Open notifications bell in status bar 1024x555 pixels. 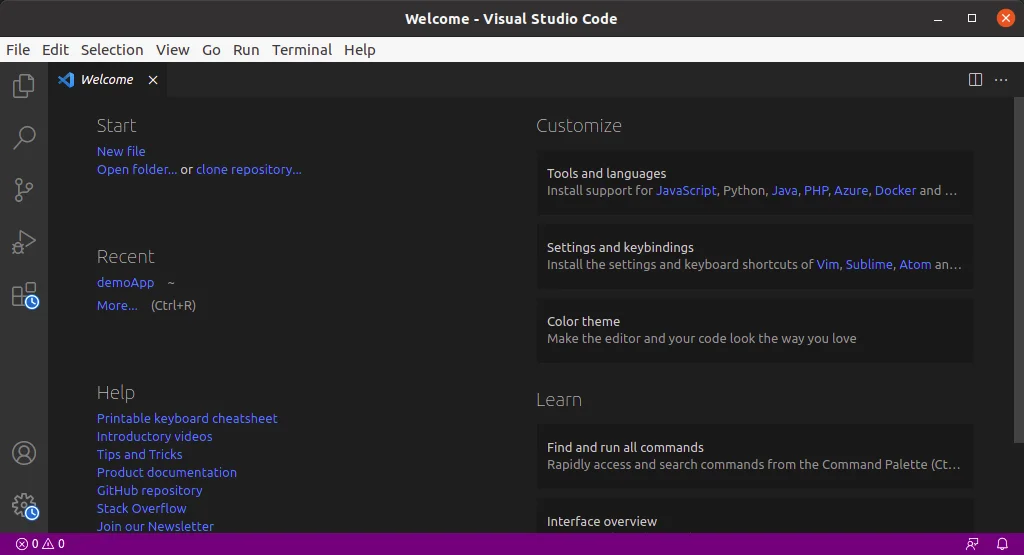pos(1003,544)
